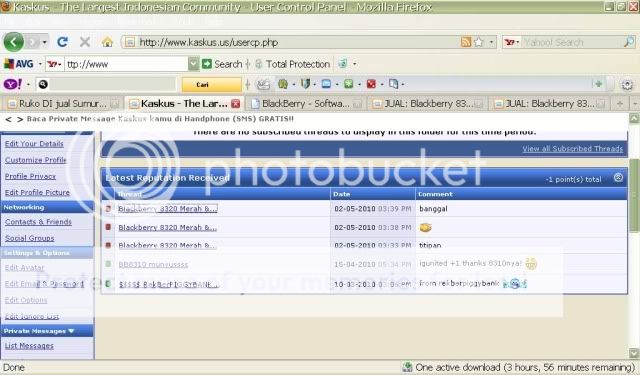Close the active Kaskus tab

point(236,104)
